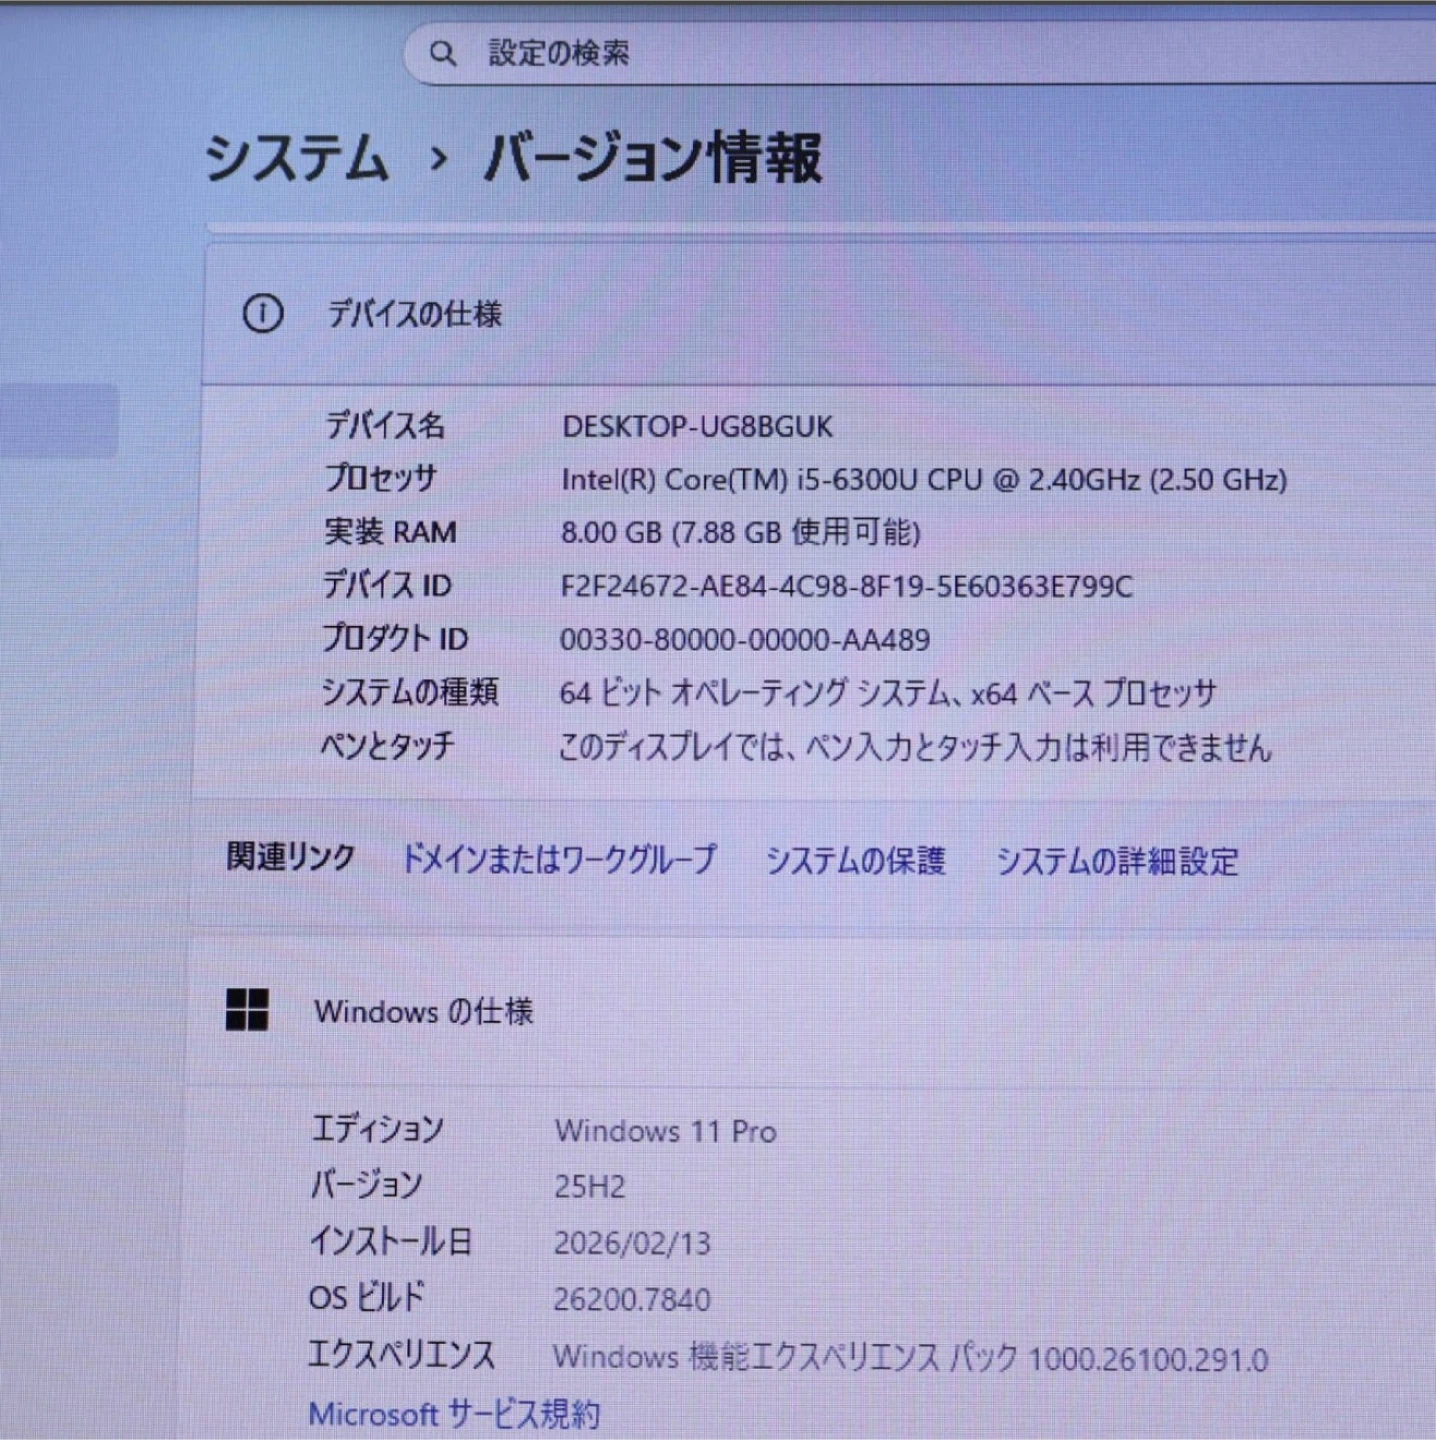This screenshot has width=1436, height=1440.
Task: Click the プロダクト ID label
Action: [395, 639]
